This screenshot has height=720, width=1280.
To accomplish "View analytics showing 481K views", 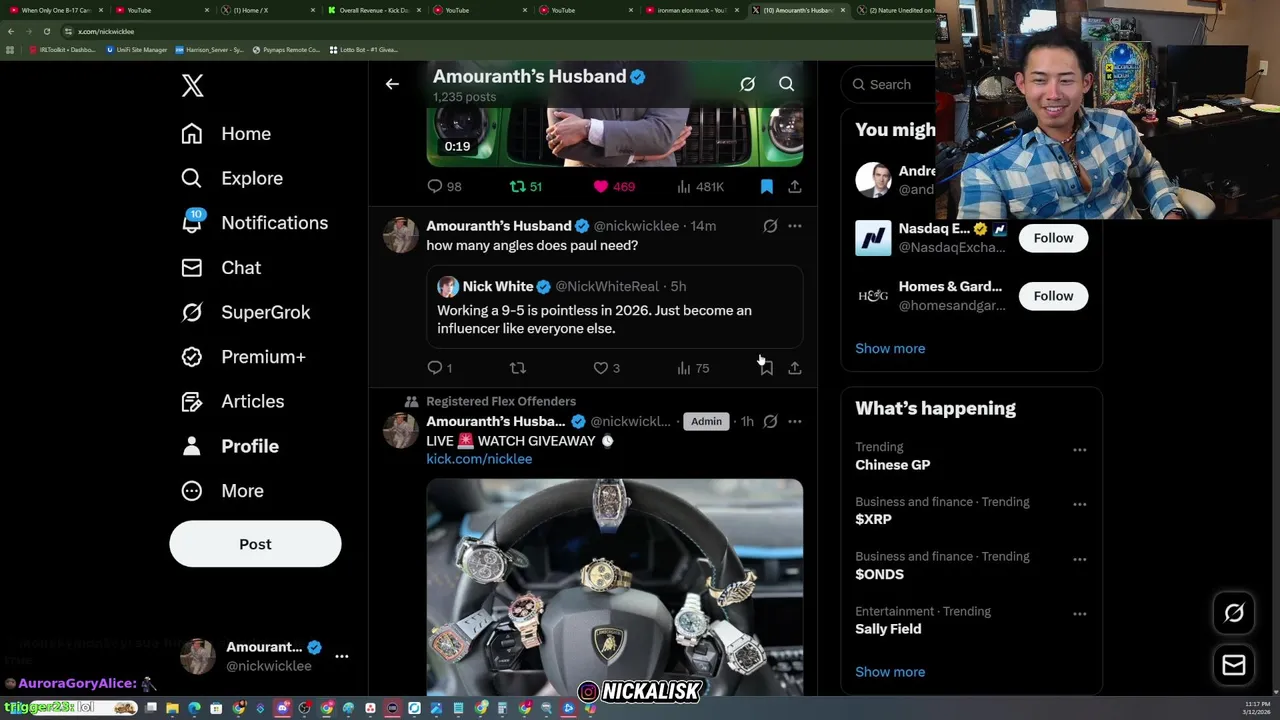I will coord(700,186).
